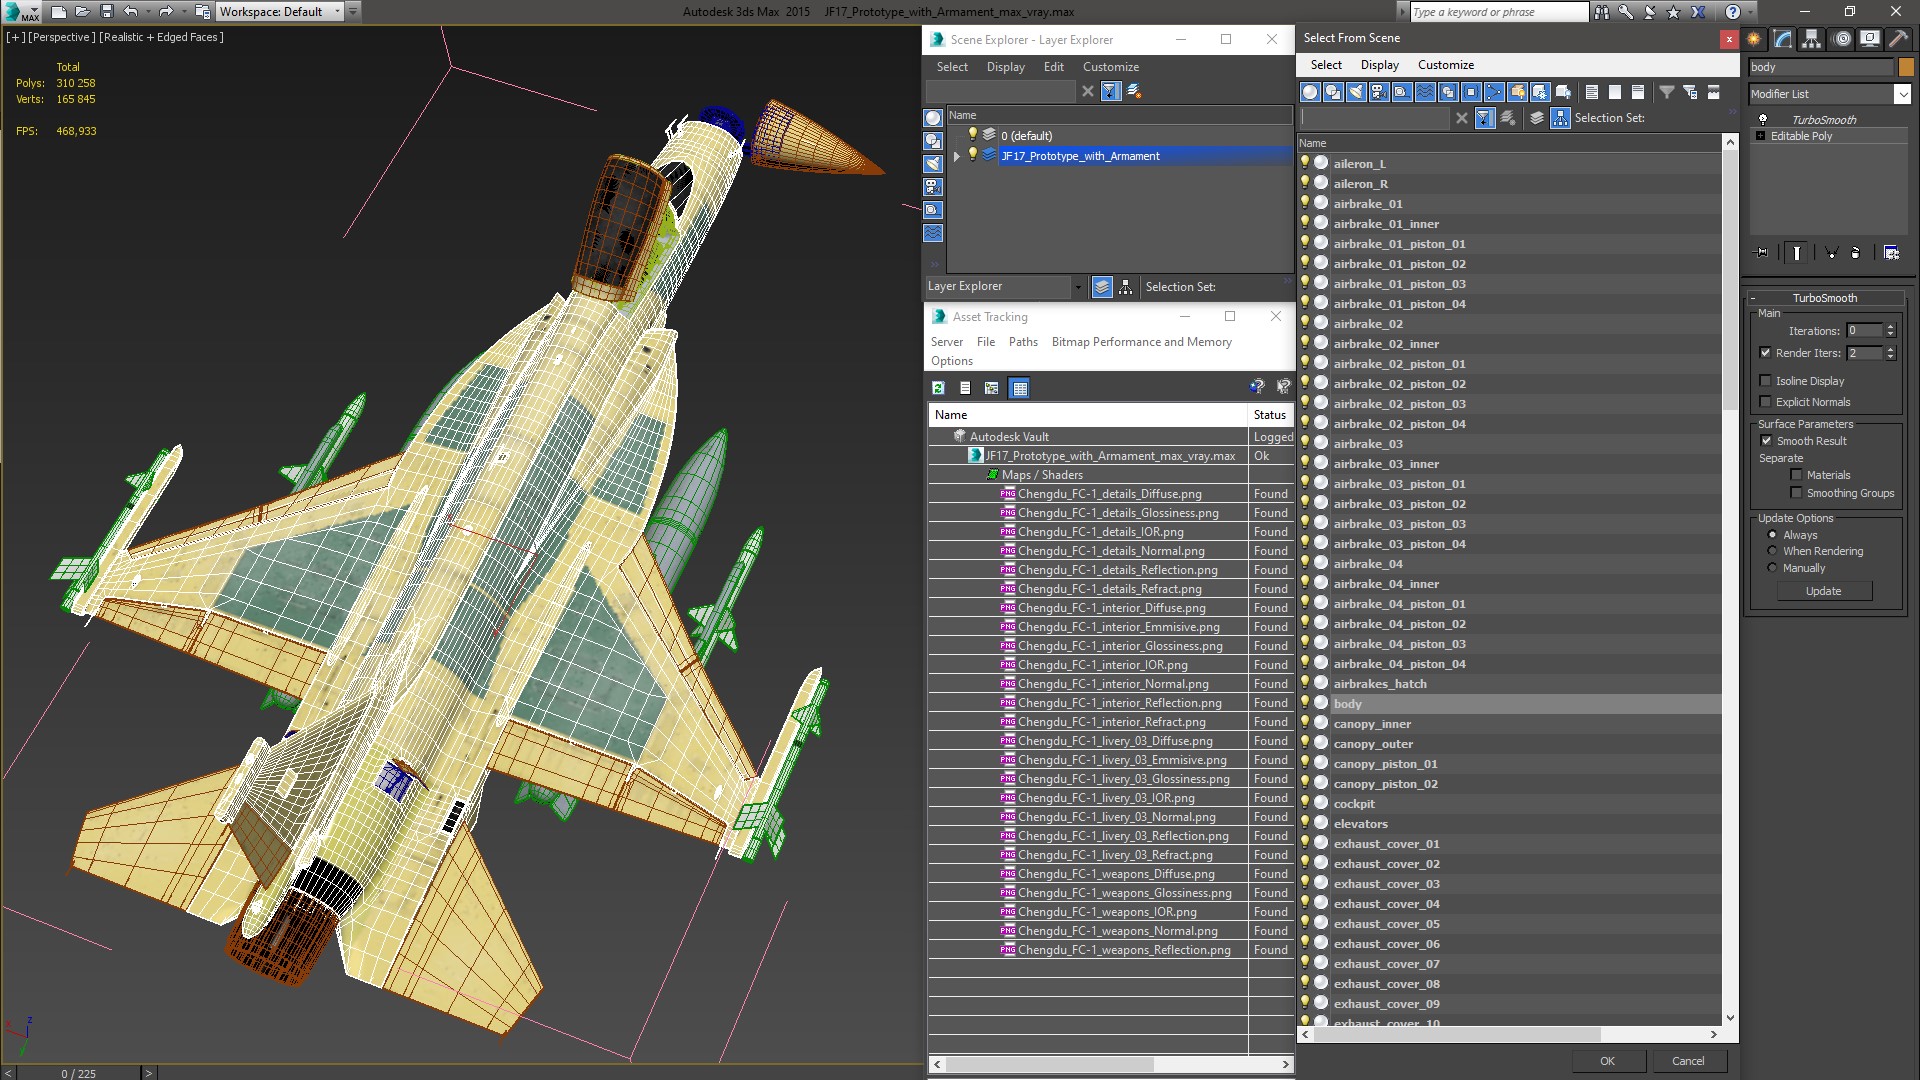Click Pin Stack icon in modifier panel

click(x=1762, y=253)
